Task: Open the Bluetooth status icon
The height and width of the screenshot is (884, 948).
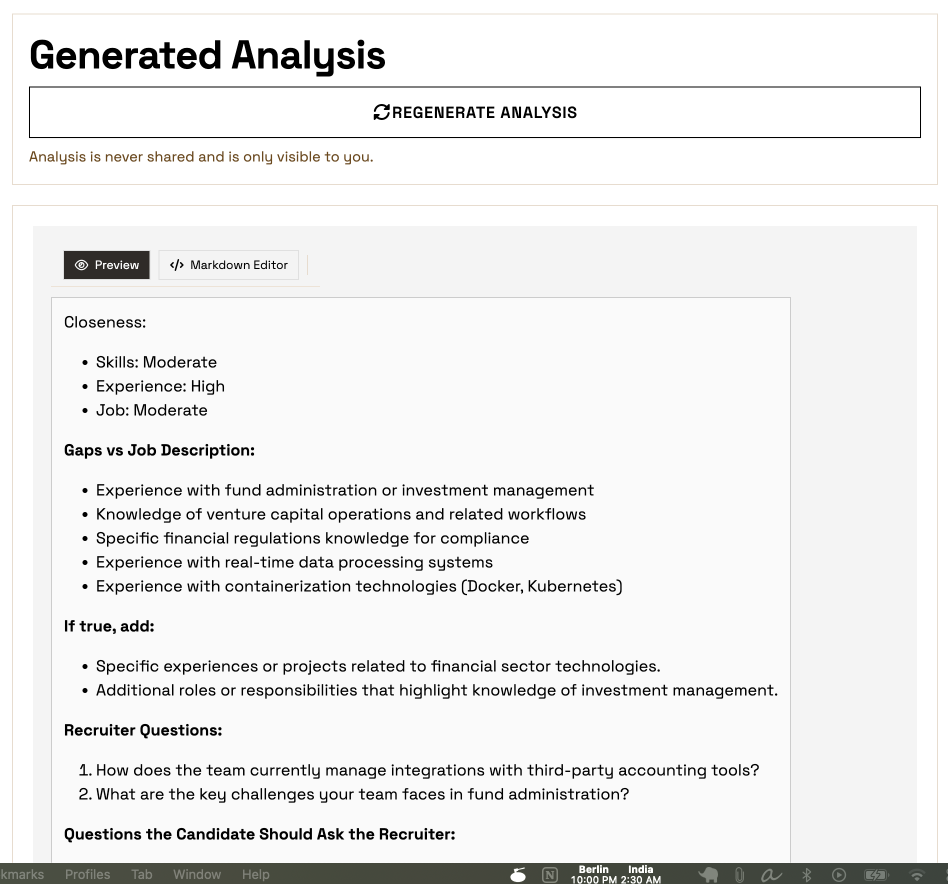Action: 807,875
